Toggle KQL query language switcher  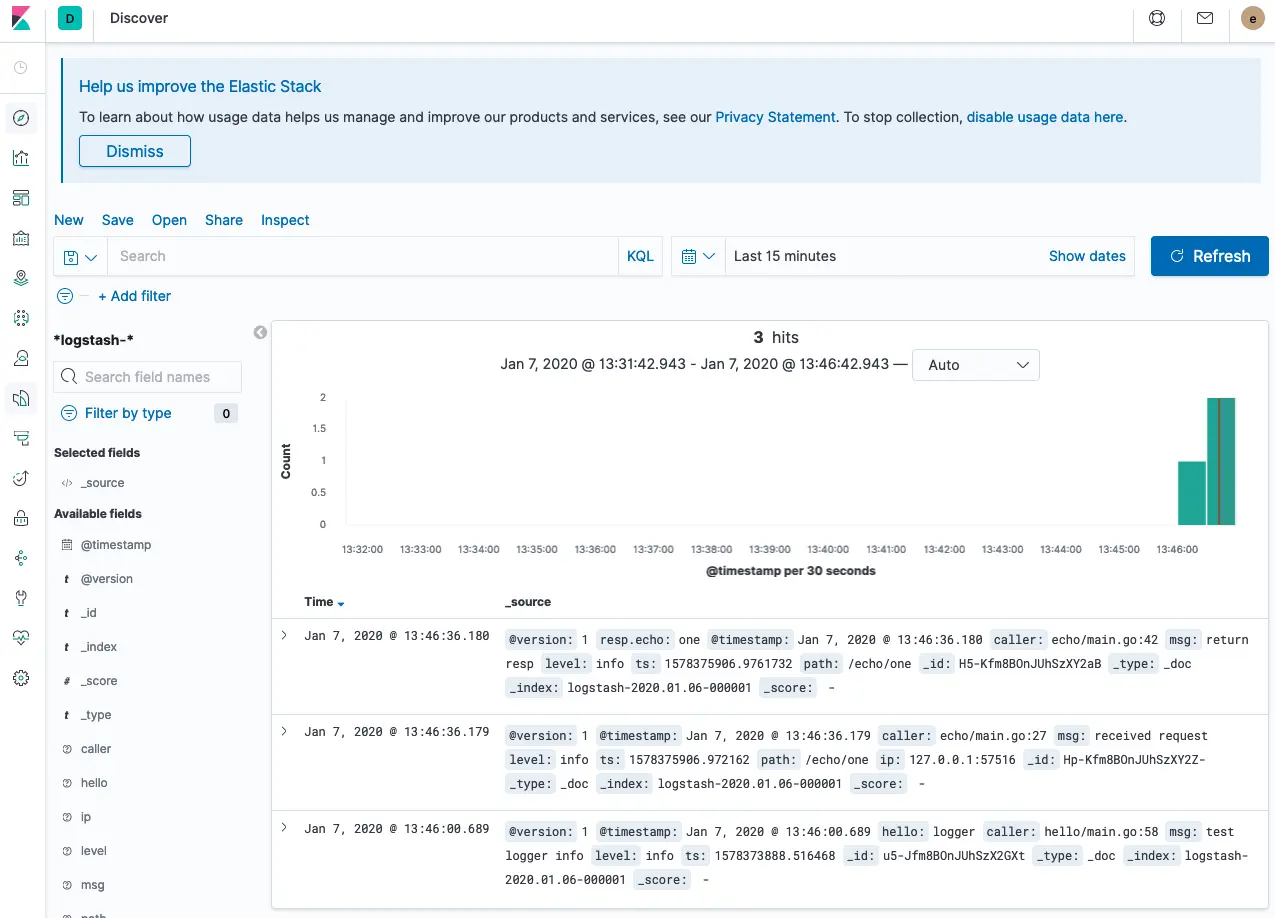(640, 256)
